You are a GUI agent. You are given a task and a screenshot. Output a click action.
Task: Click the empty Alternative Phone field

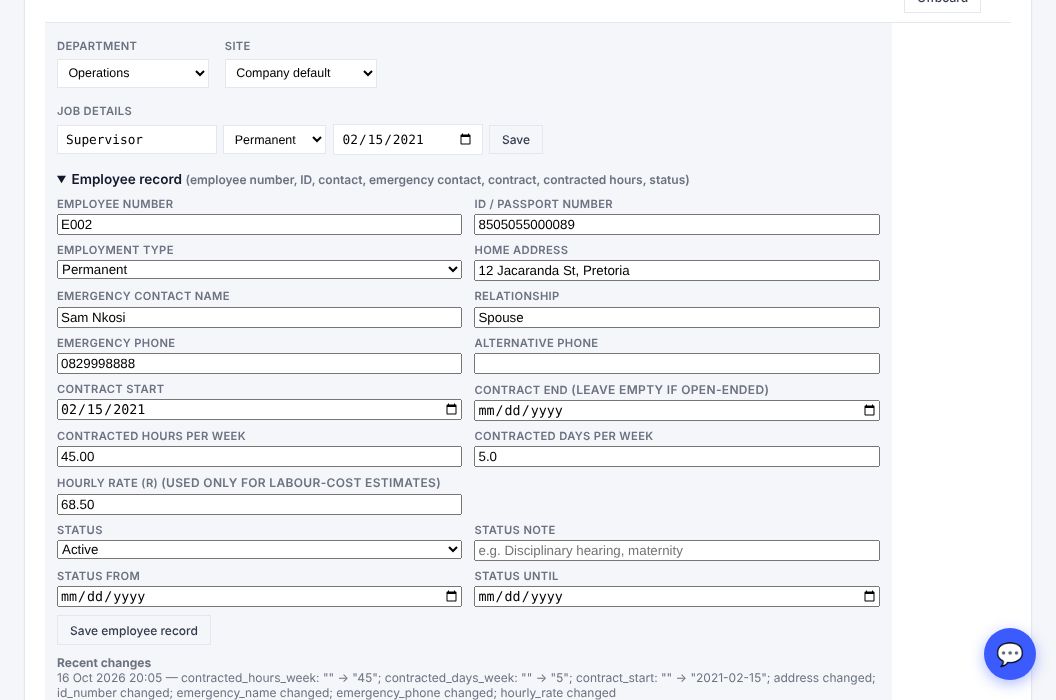click(677, 363)
